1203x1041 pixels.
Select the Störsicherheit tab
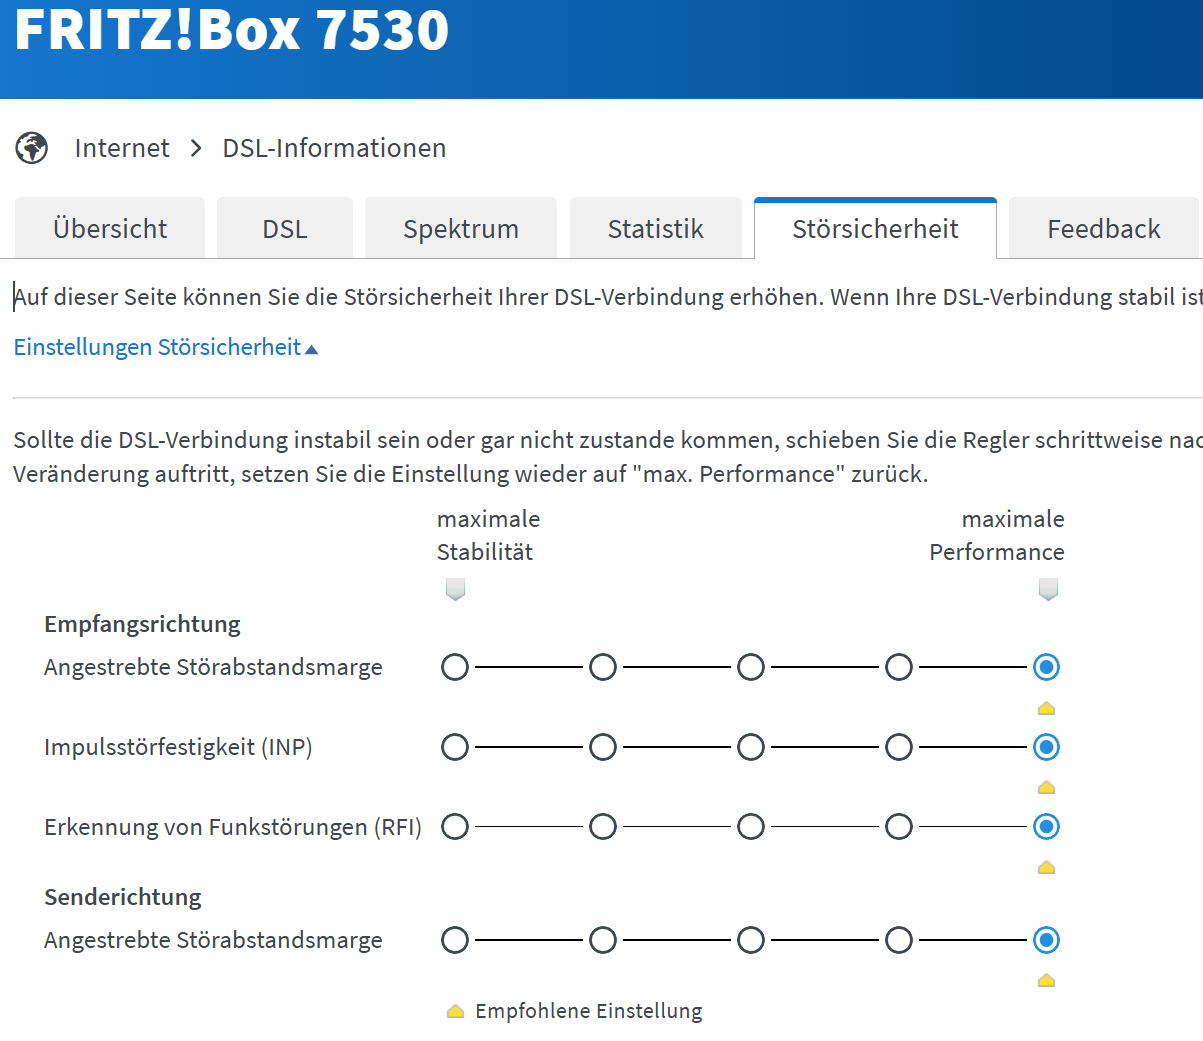click(x=875, y=228)
